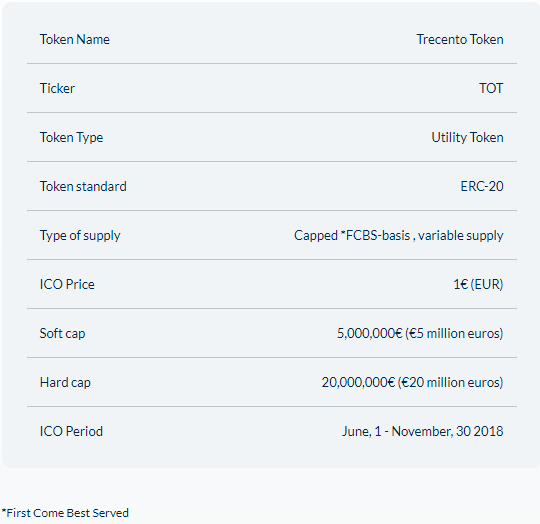
Task: Select the '5,000,000€ (€5 million euros)' value
Action: click(420, 334)
